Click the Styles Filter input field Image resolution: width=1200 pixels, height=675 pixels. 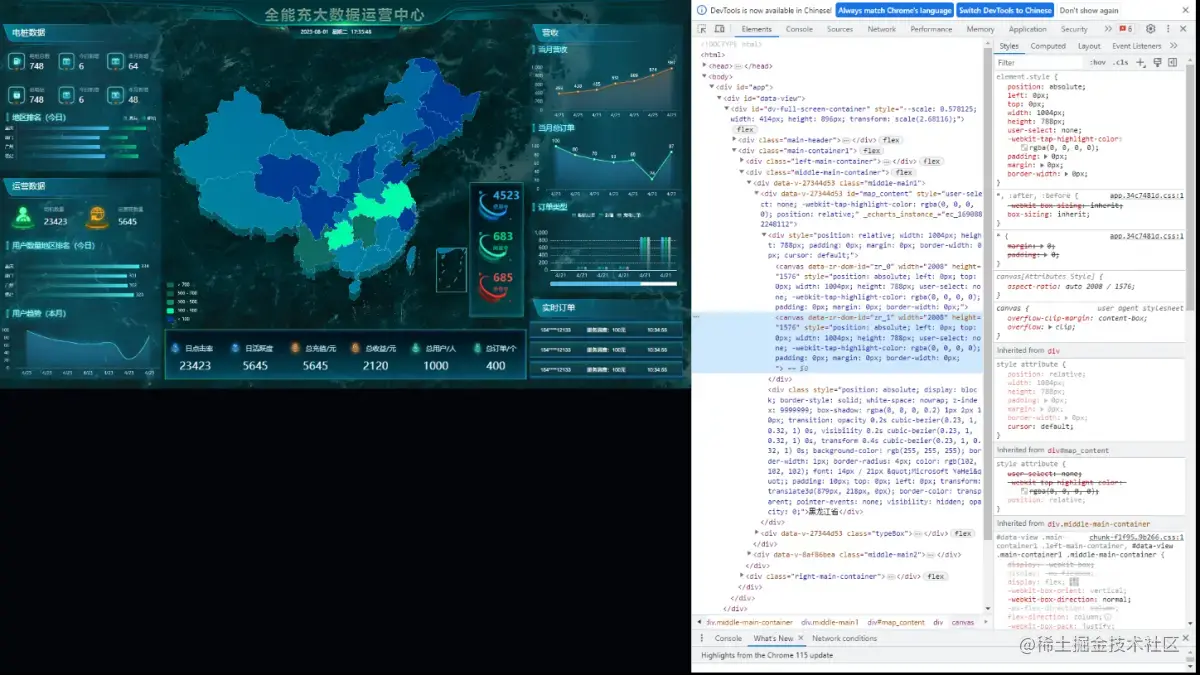pyautogui.click(x=1040, y=62)
